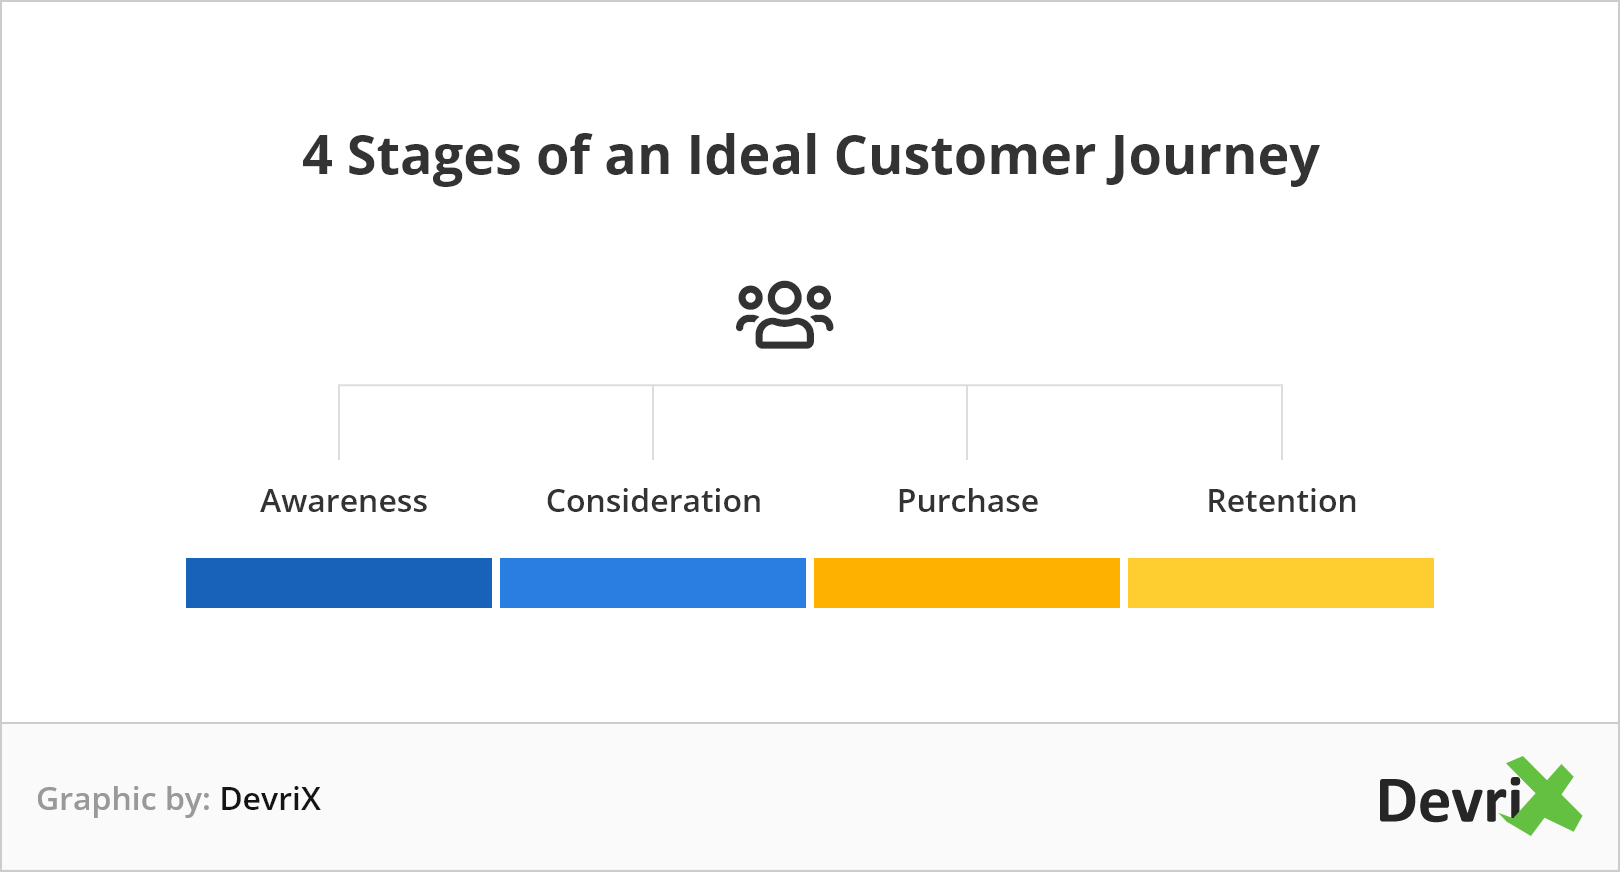Click the green X in DevriX logo

1544,796
